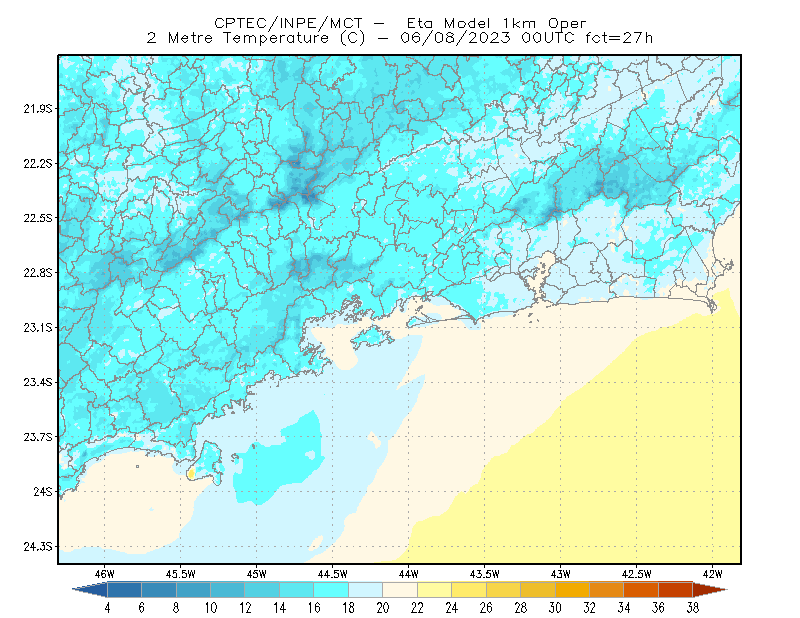Click the dark red 36-38 legend swatch
The image size is (800, 618).
pos(676,590)
